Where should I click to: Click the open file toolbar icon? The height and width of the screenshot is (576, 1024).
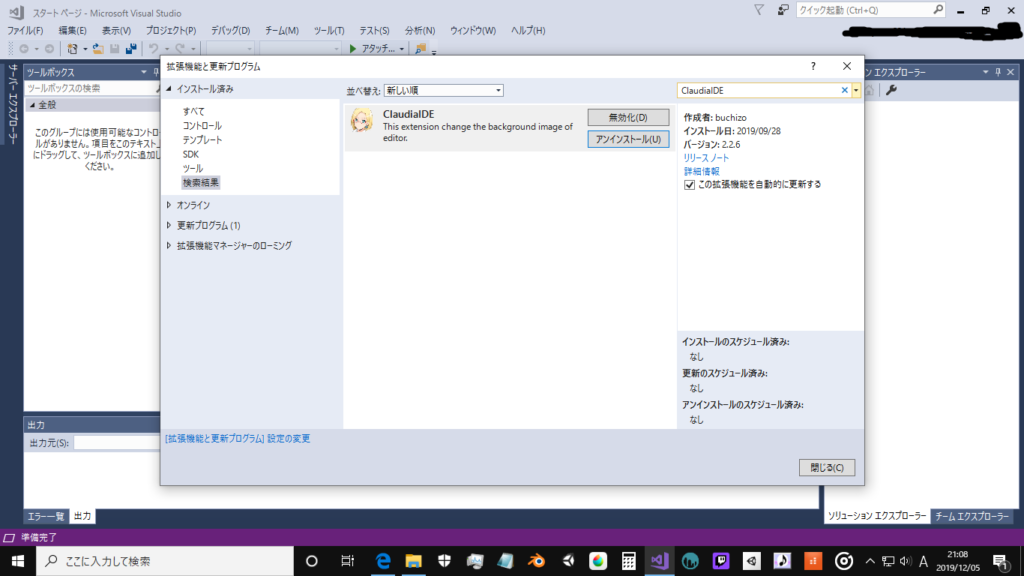[98, 49]
